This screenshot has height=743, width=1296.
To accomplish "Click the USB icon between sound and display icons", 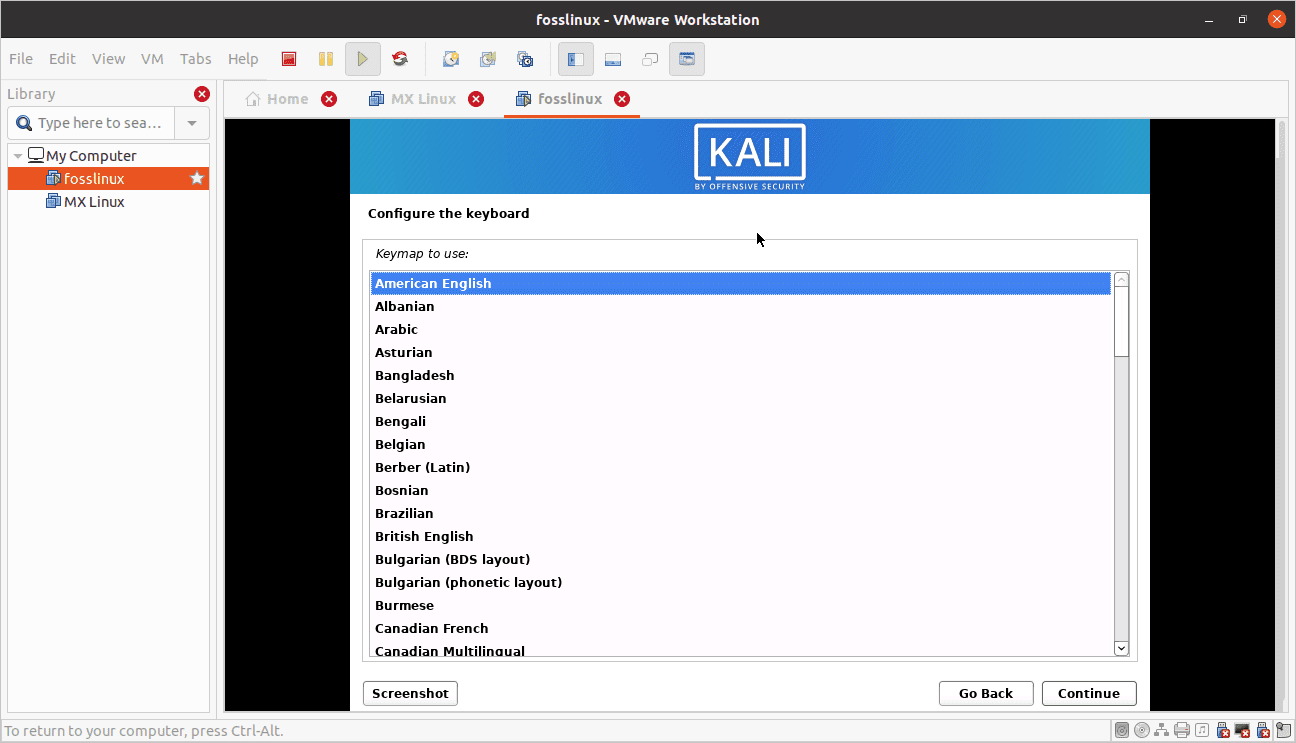I will (1223, 730).
